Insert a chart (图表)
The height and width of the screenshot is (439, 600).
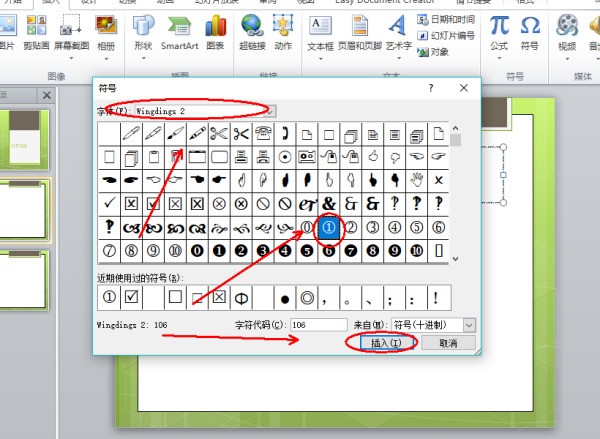215,33
